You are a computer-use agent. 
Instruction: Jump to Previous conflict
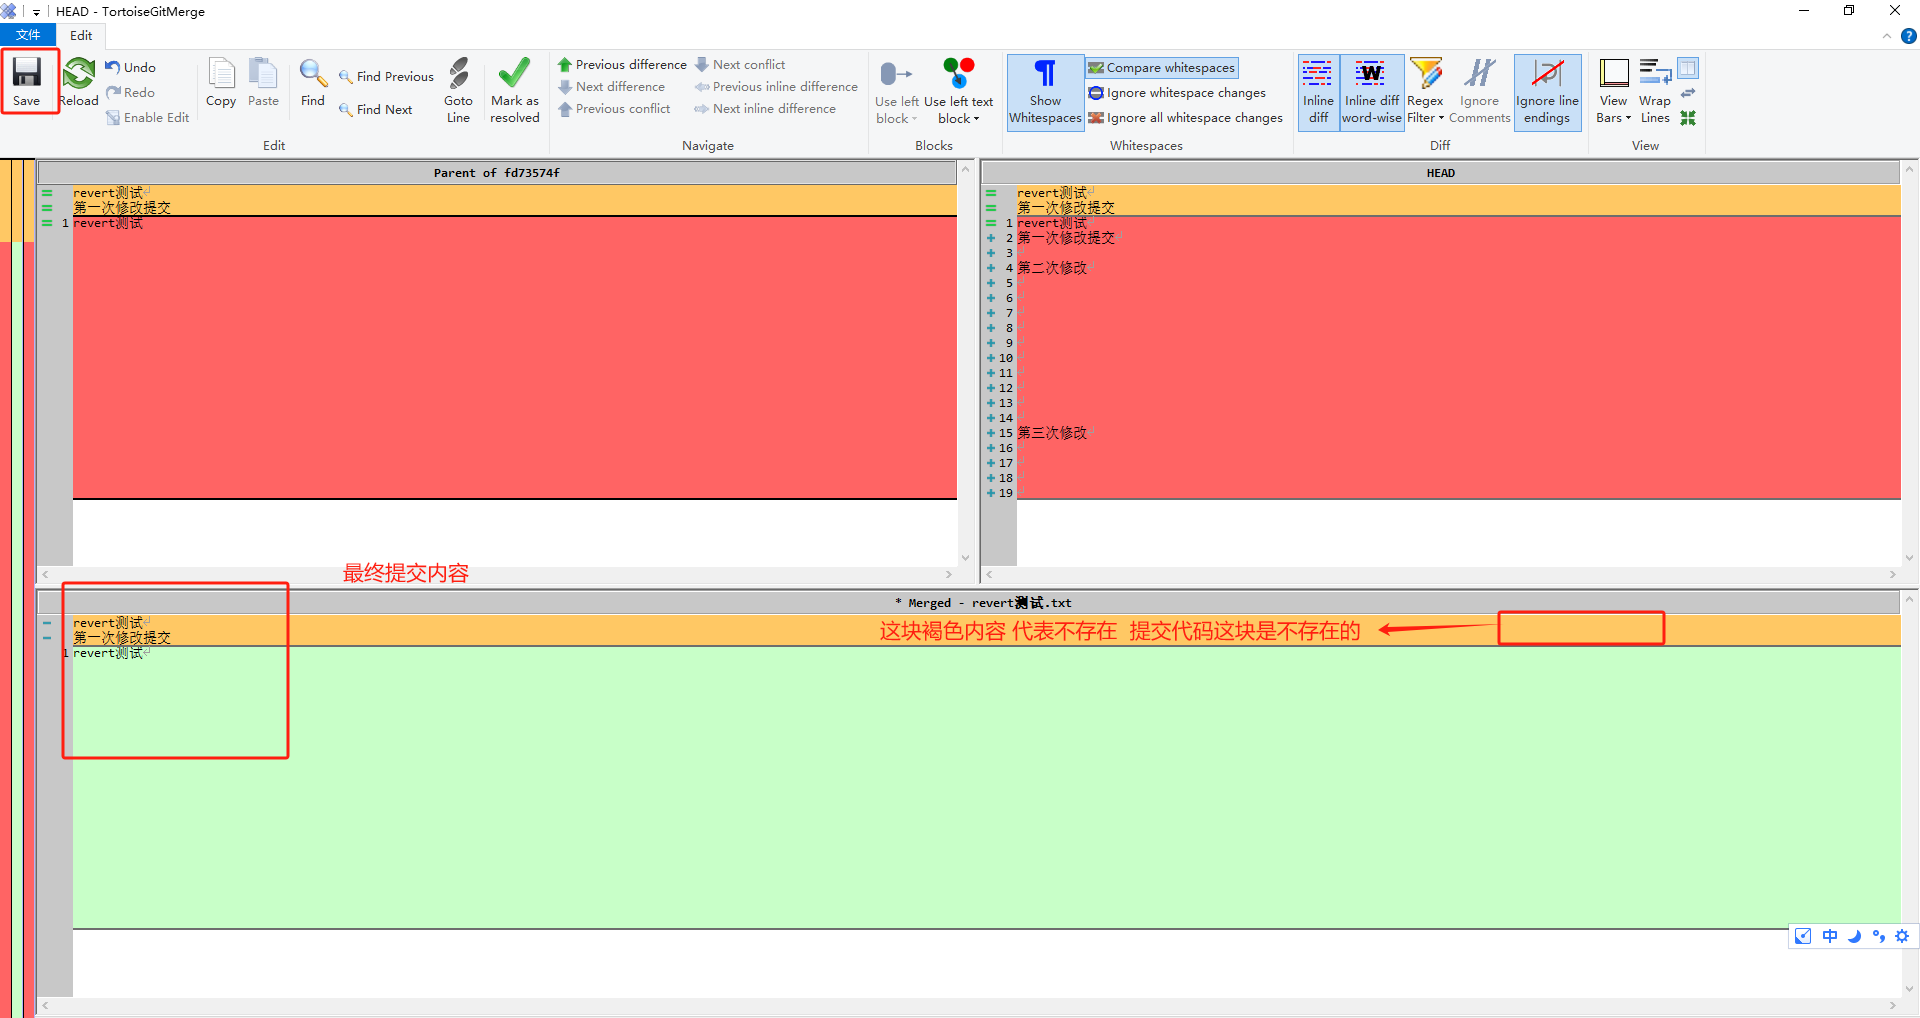pos(614,108)
